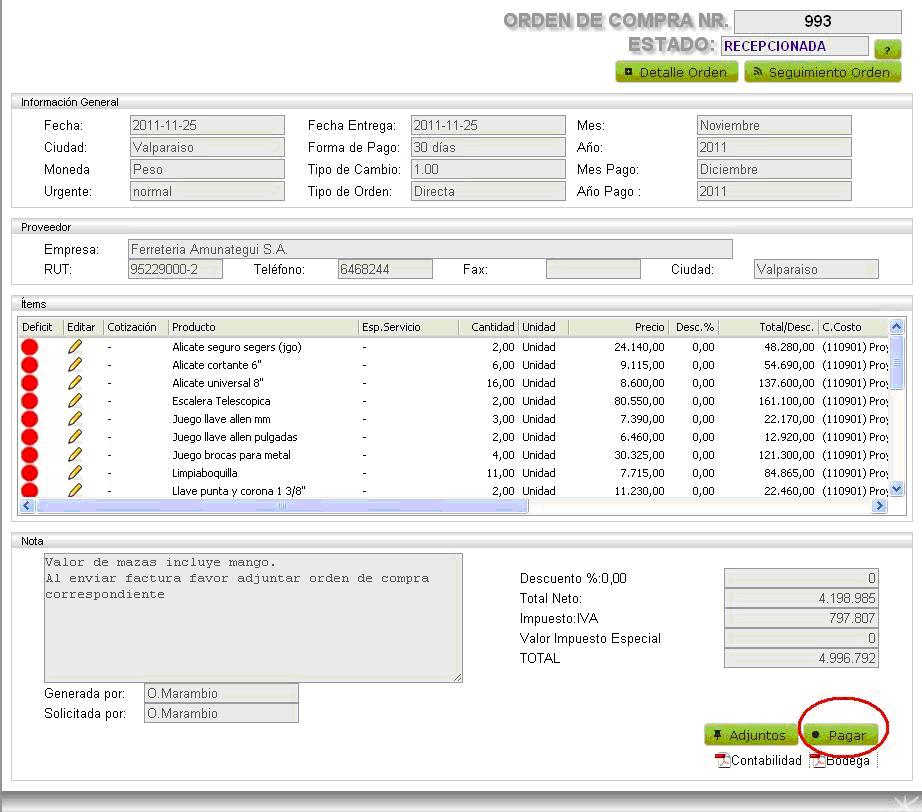The width and height of the screenshot is (922, 812).
Task: Select product text Escalera Telescopica
Action: click(221, 401)
